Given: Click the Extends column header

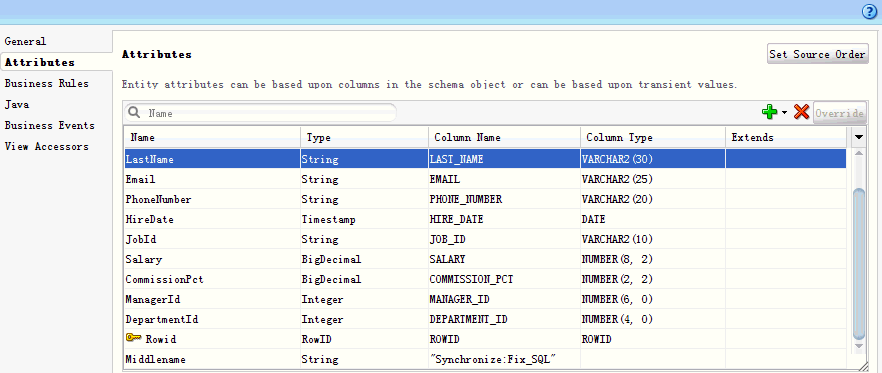Looking at the screenshot, I should (x=786, y=137).
